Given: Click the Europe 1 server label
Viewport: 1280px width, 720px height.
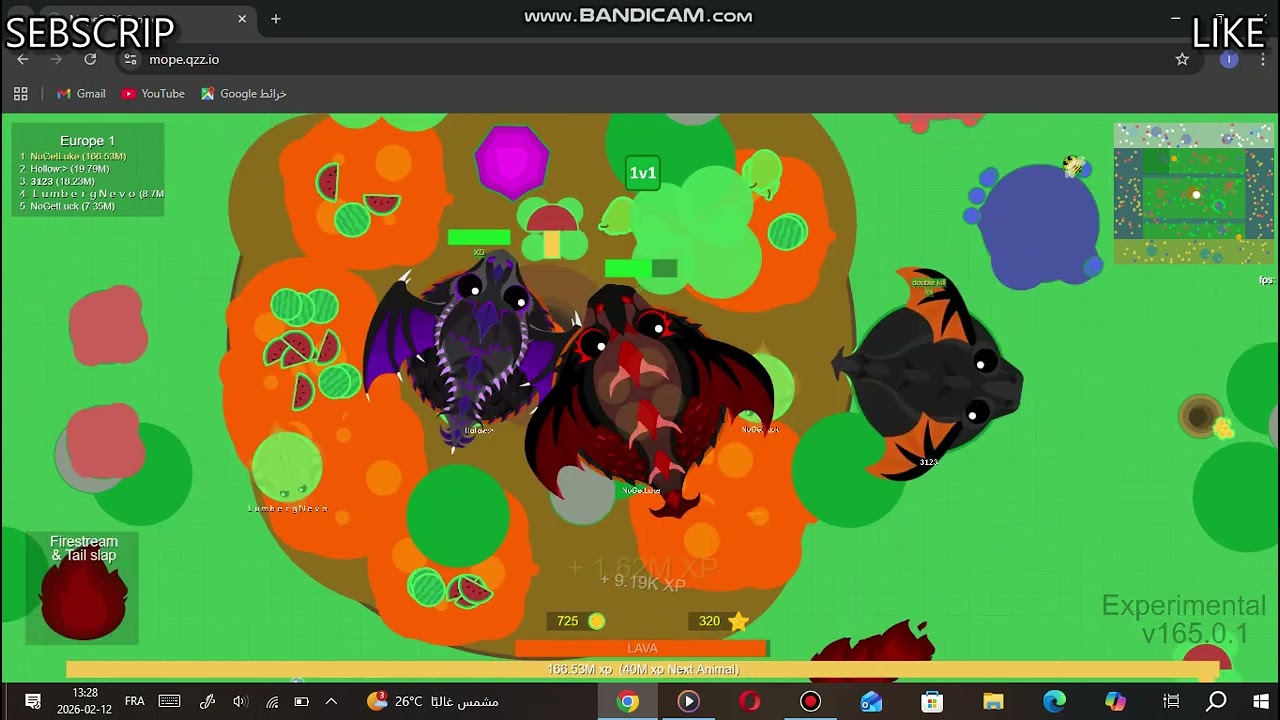Looking at the screenshot, I should click(87, 141).
